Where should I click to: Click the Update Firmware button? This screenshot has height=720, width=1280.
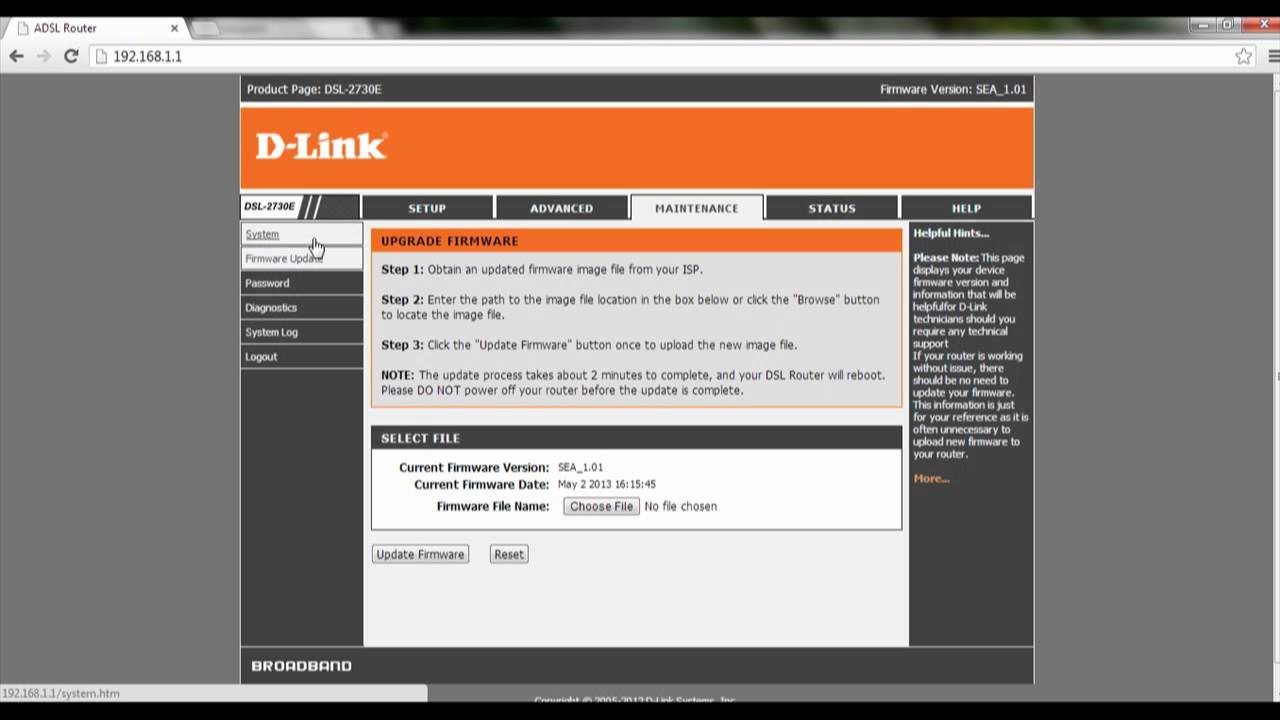pos(420,554)
